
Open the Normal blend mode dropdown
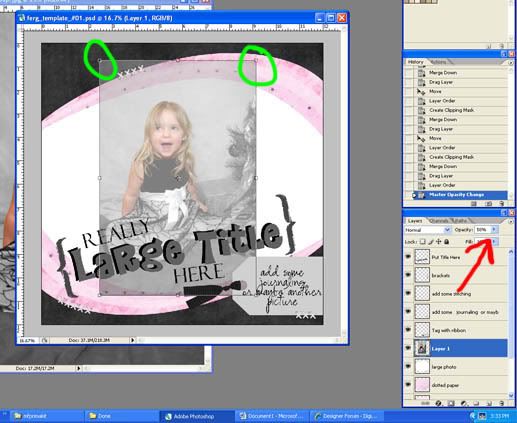click(427, 230)
